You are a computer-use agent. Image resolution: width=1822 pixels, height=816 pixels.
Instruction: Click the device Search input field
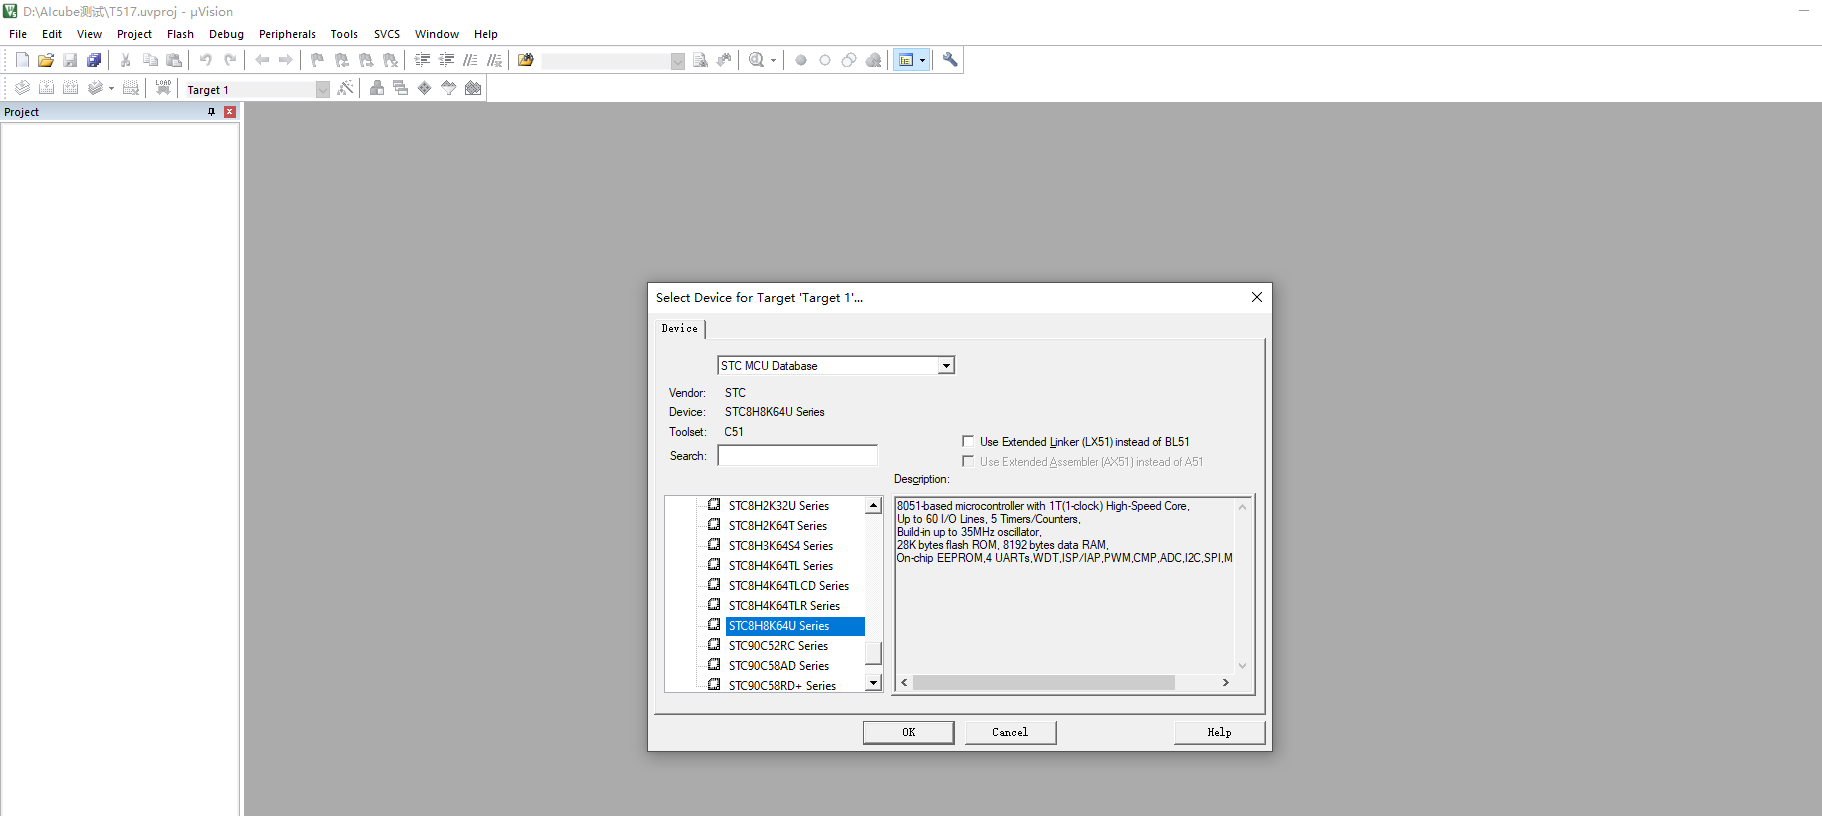(x=797, y=455)
